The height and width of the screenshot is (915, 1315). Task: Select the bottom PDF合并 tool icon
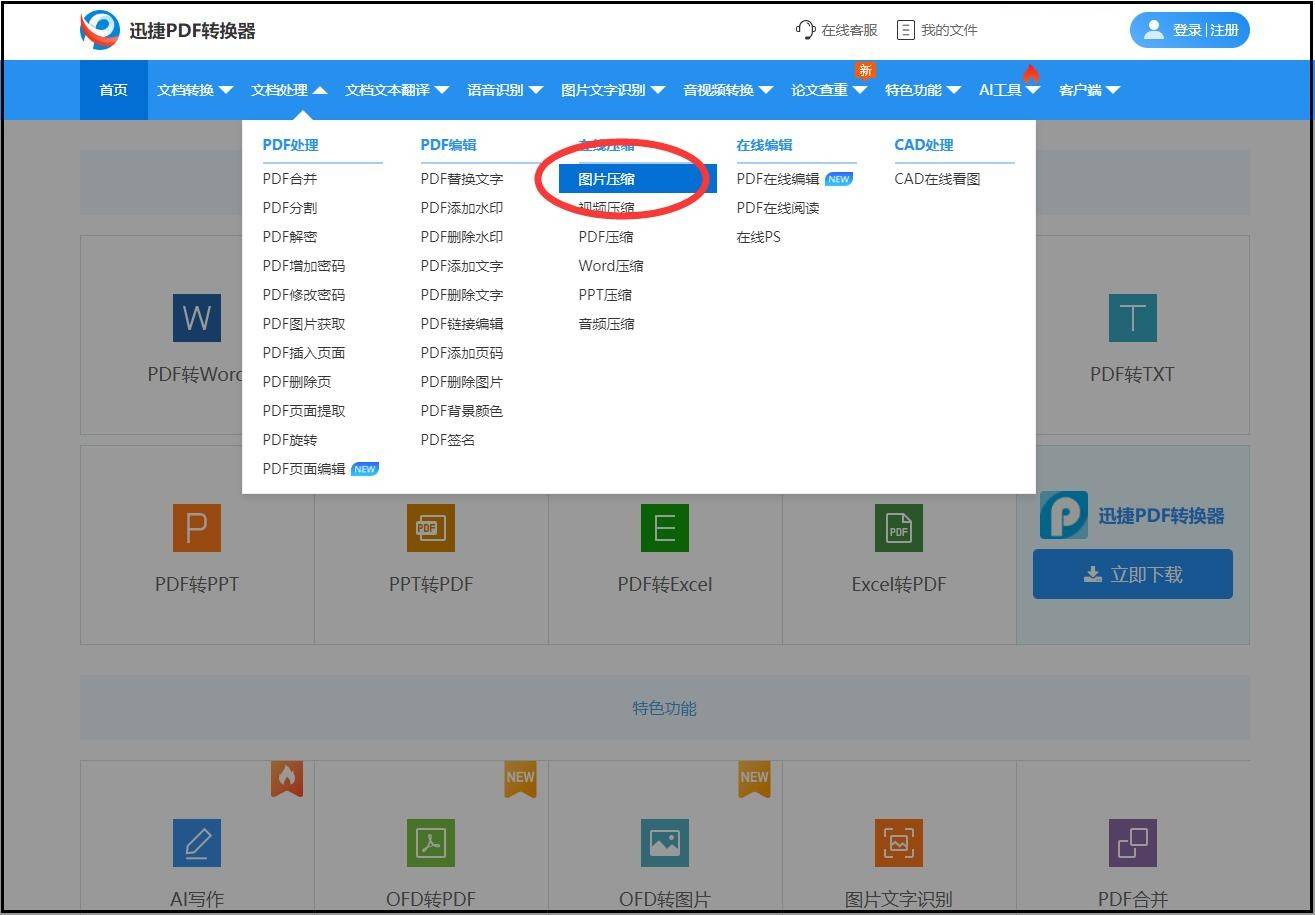(x=1132, y=843)
